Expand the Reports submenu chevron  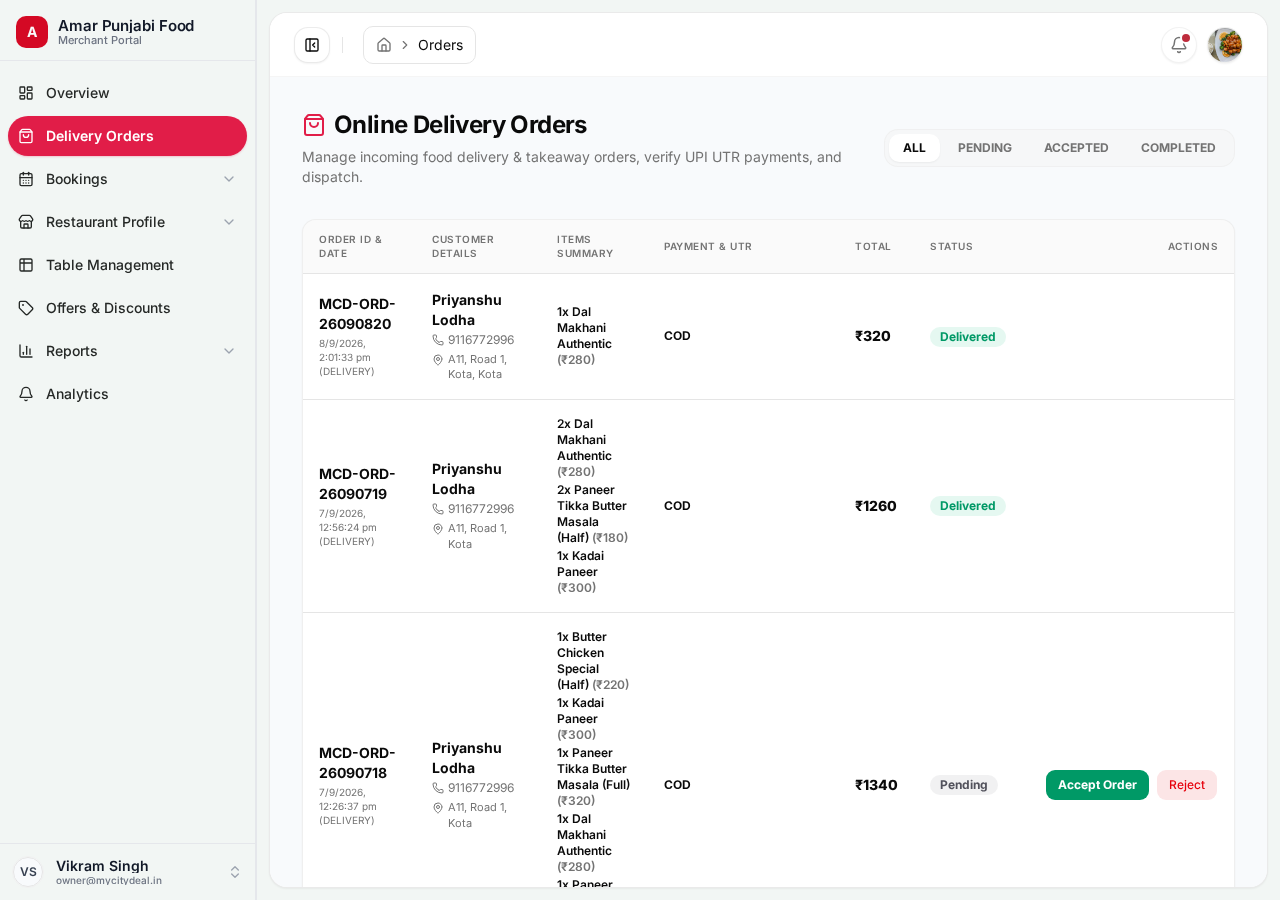pos(229,351)
